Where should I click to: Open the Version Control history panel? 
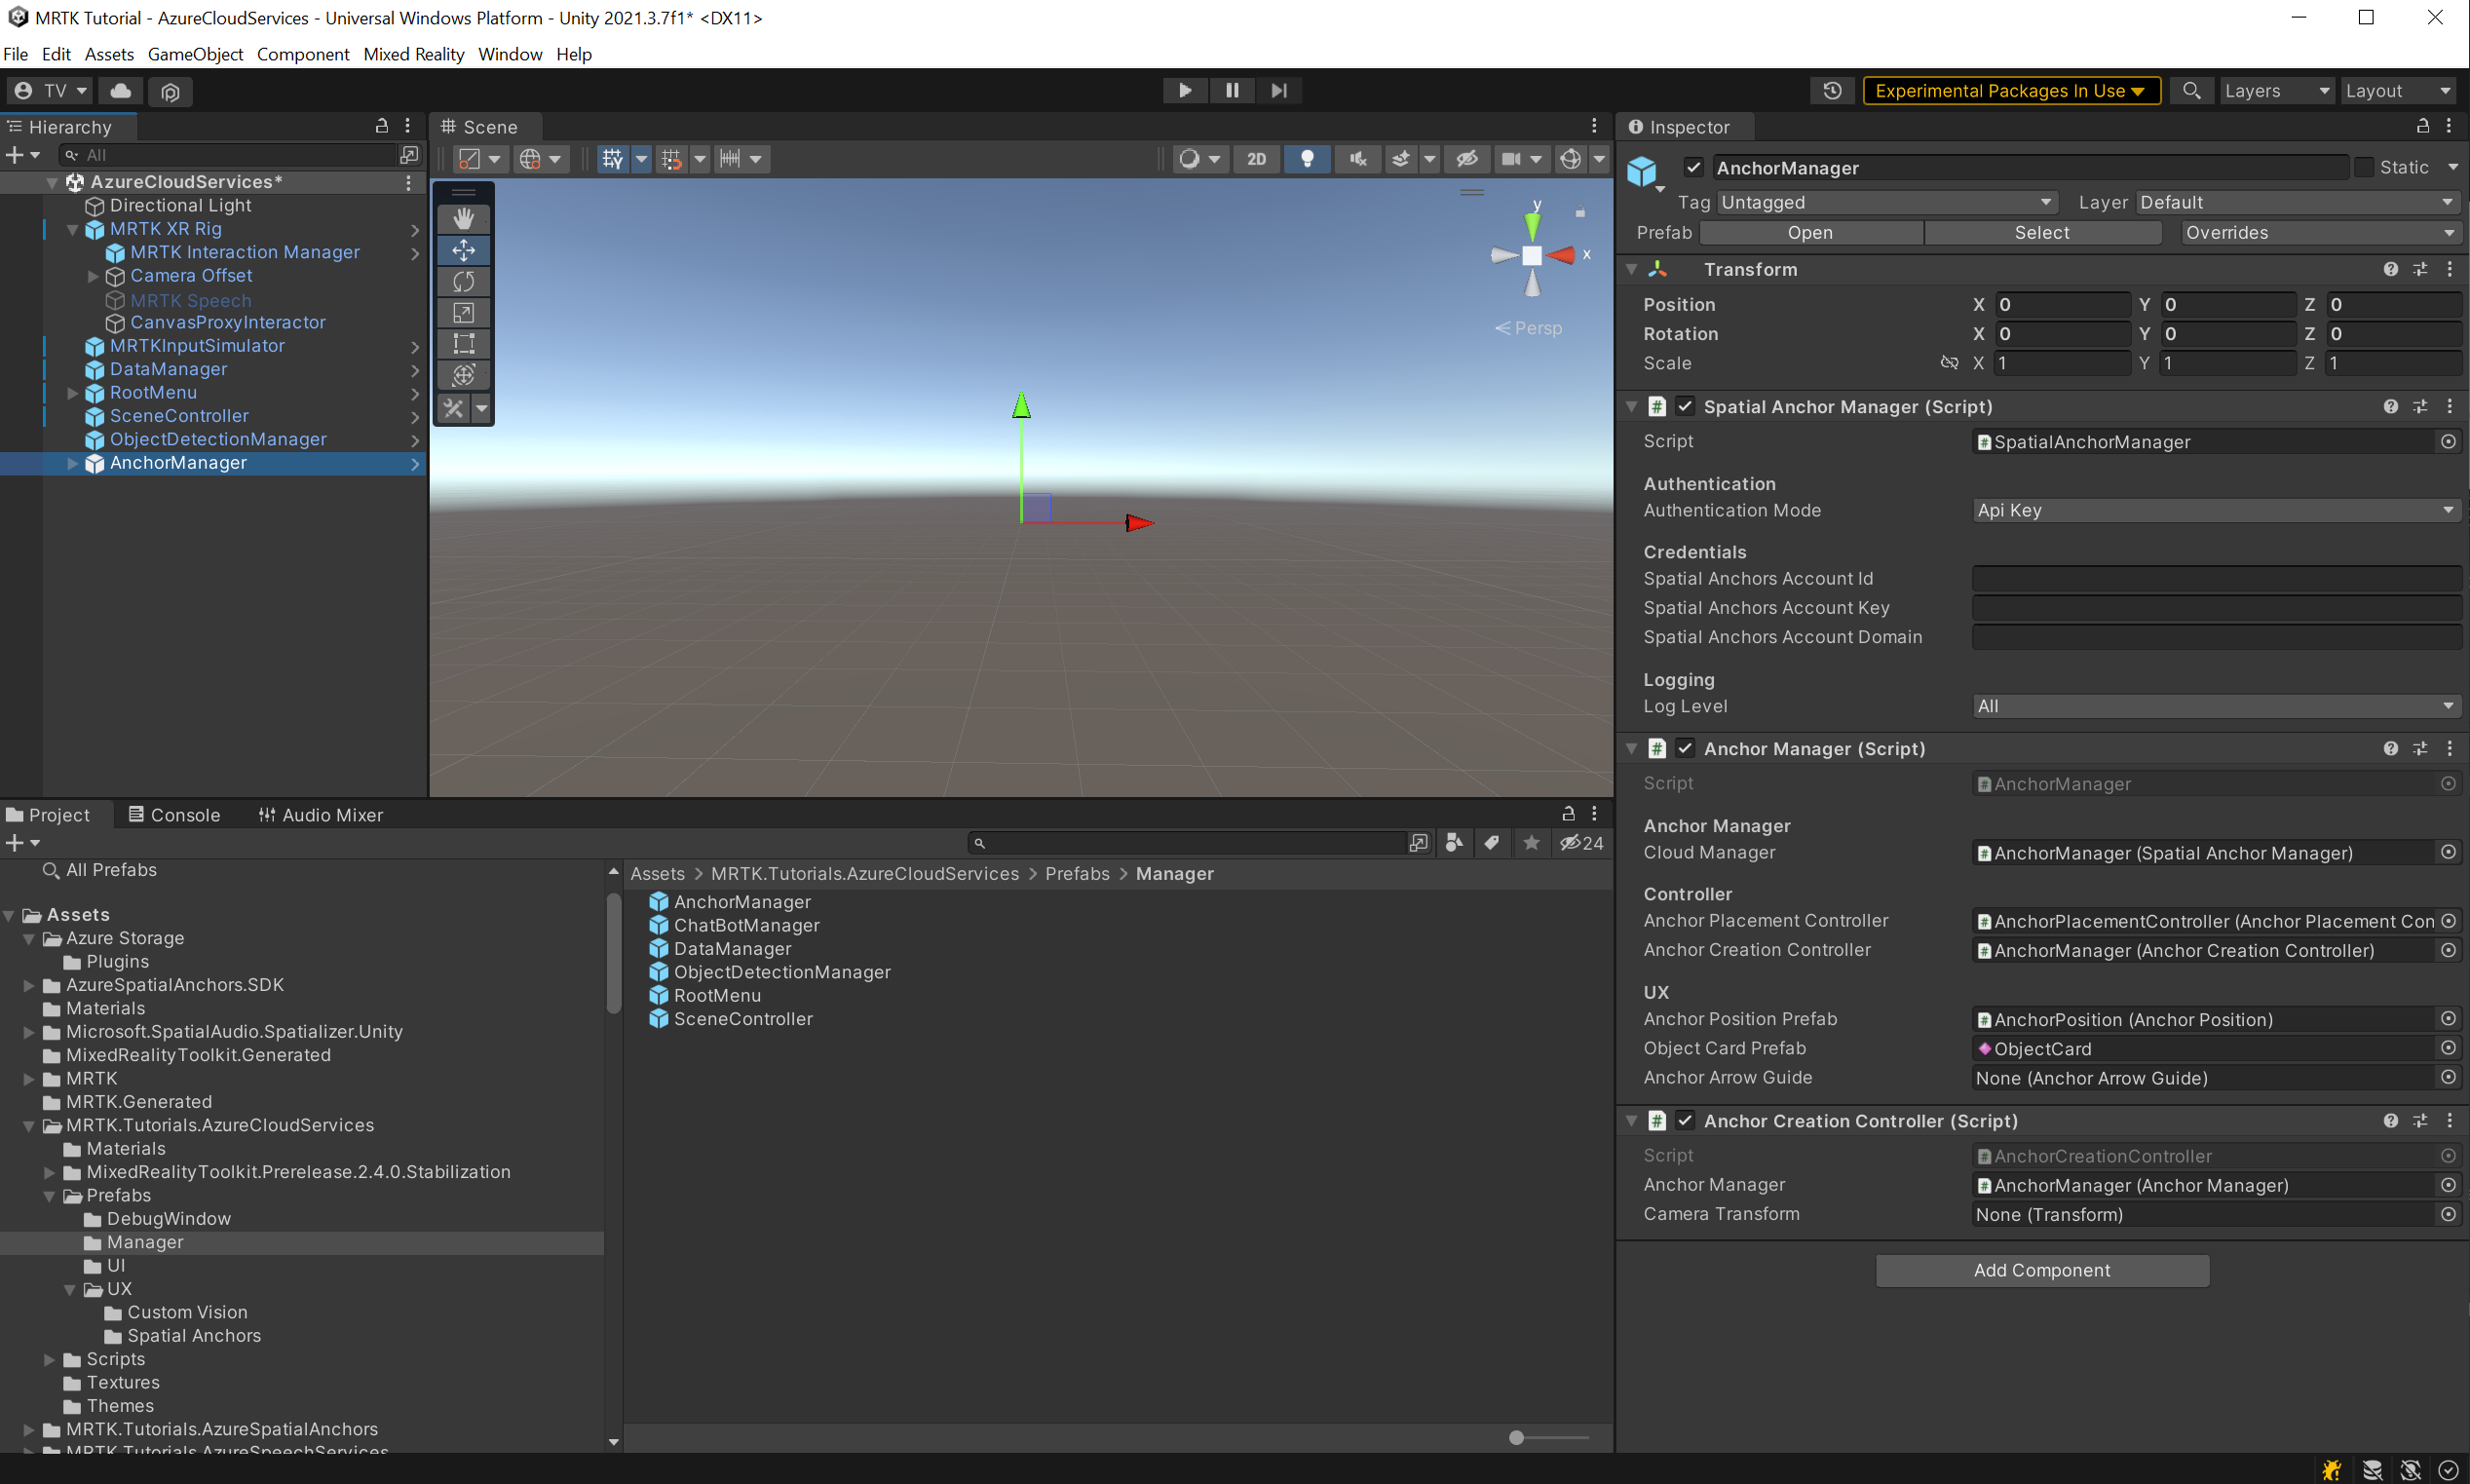point(1831,90)
